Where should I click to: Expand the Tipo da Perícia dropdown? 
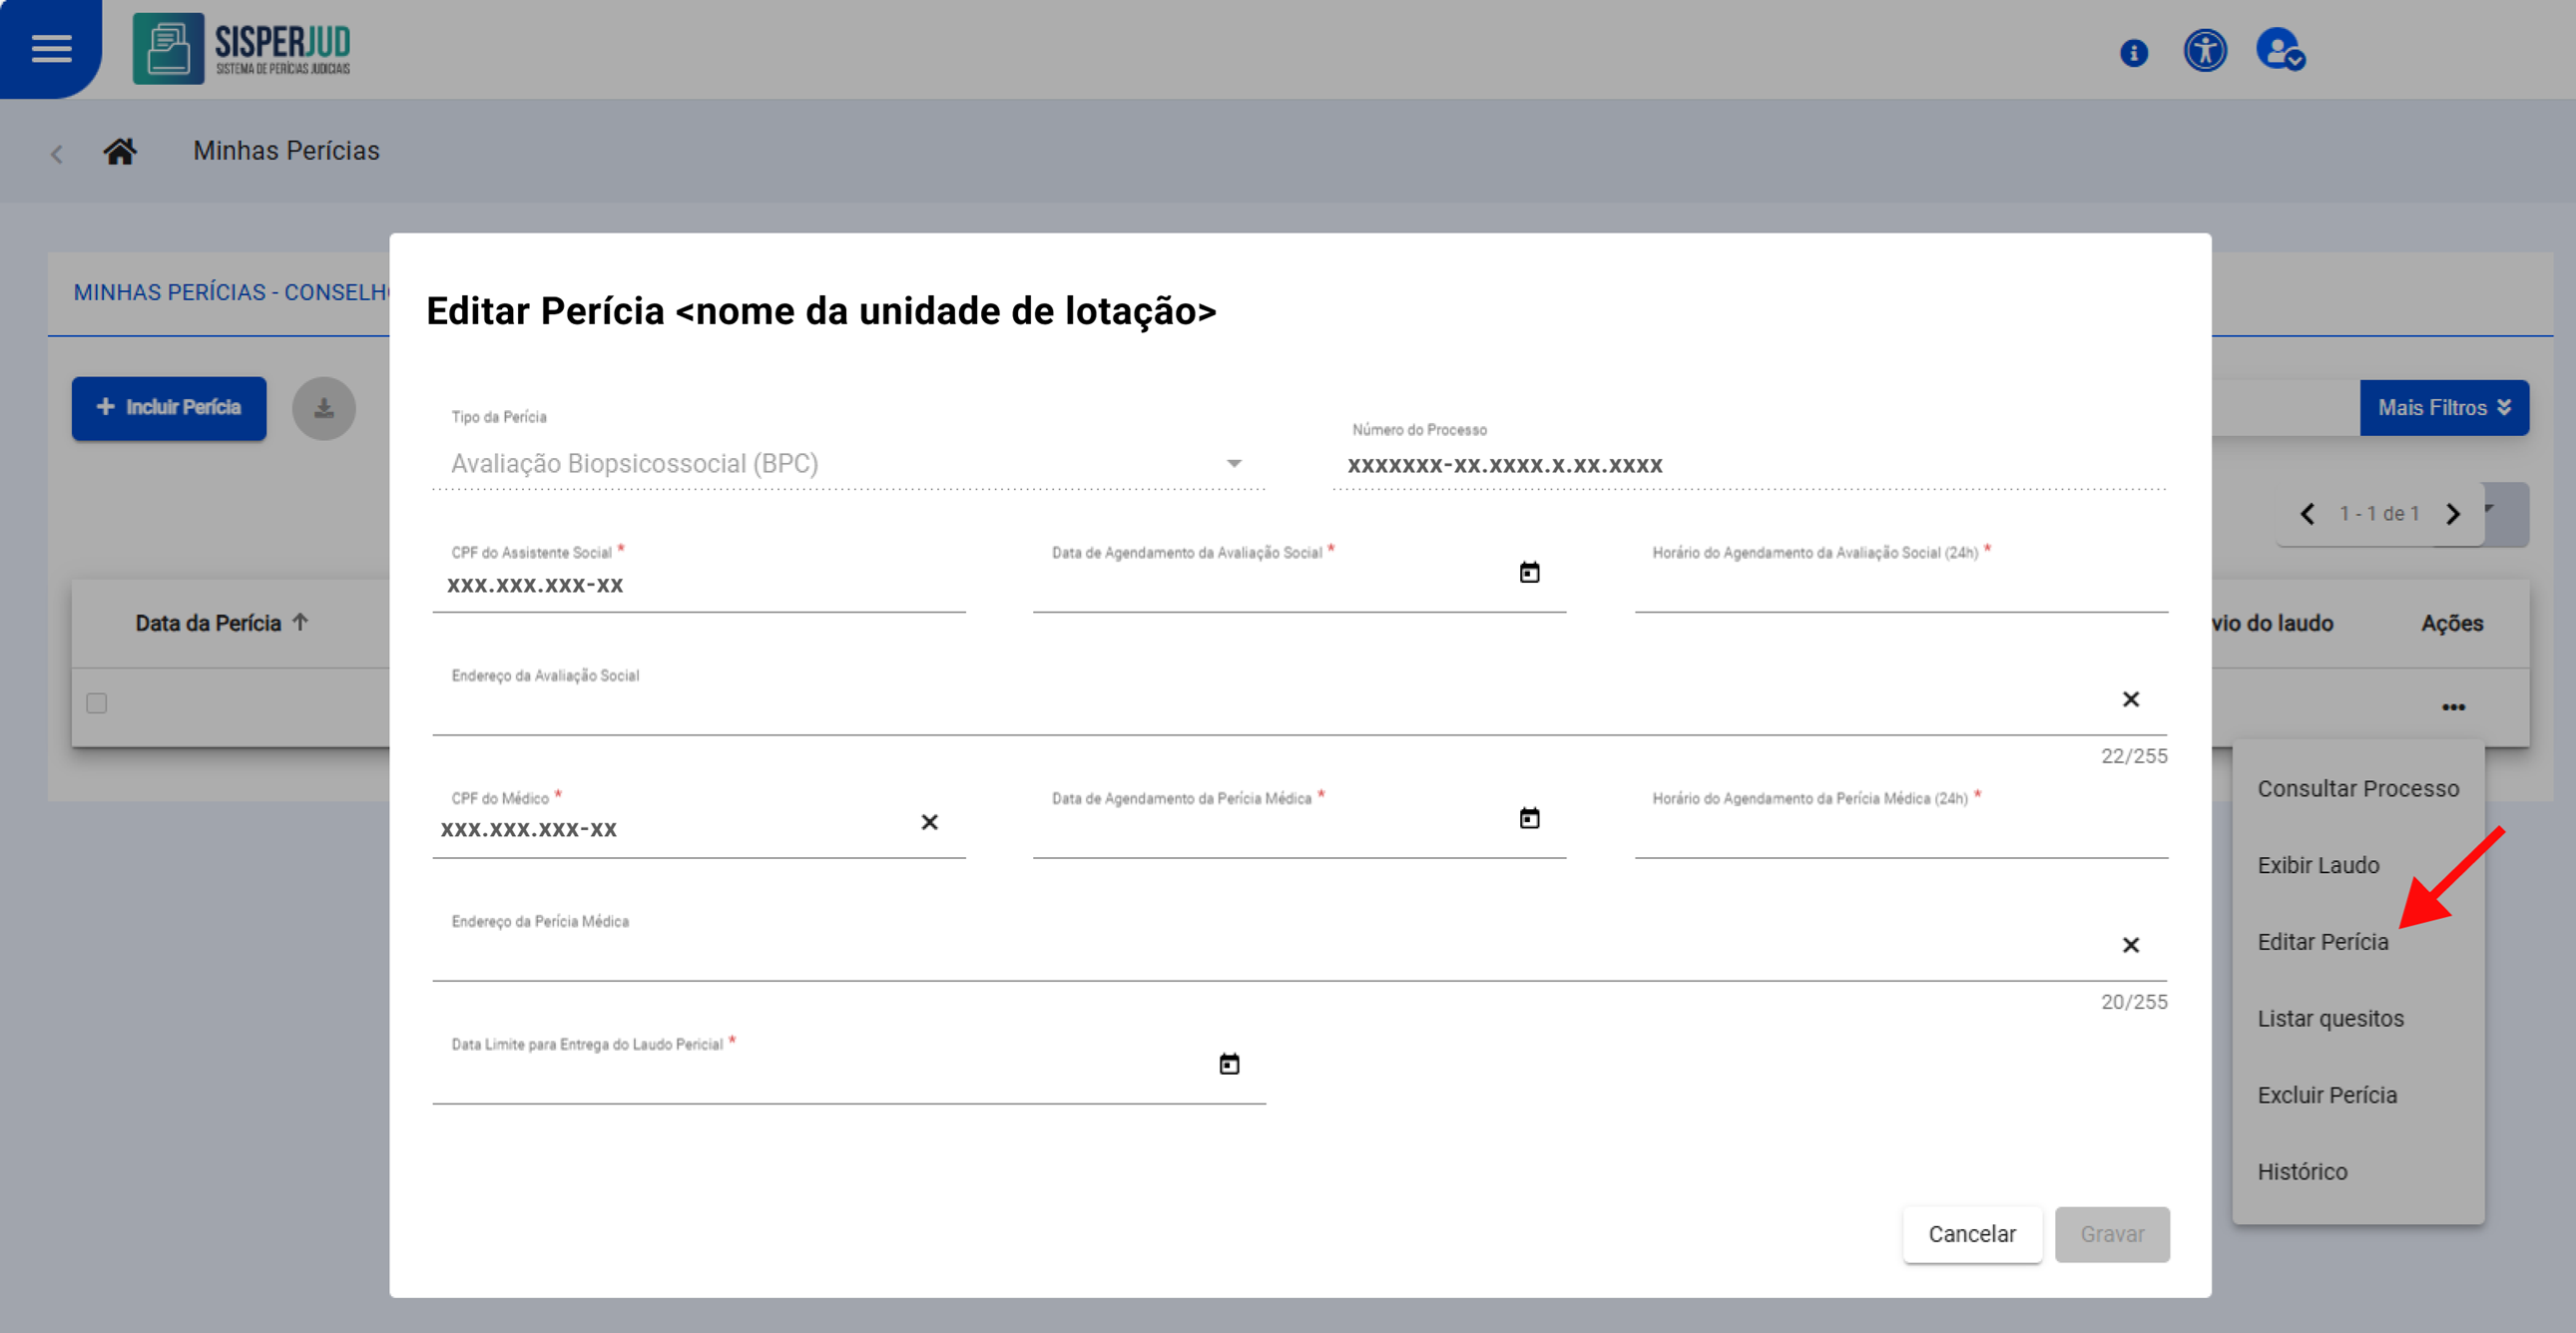click(1233, 463)
